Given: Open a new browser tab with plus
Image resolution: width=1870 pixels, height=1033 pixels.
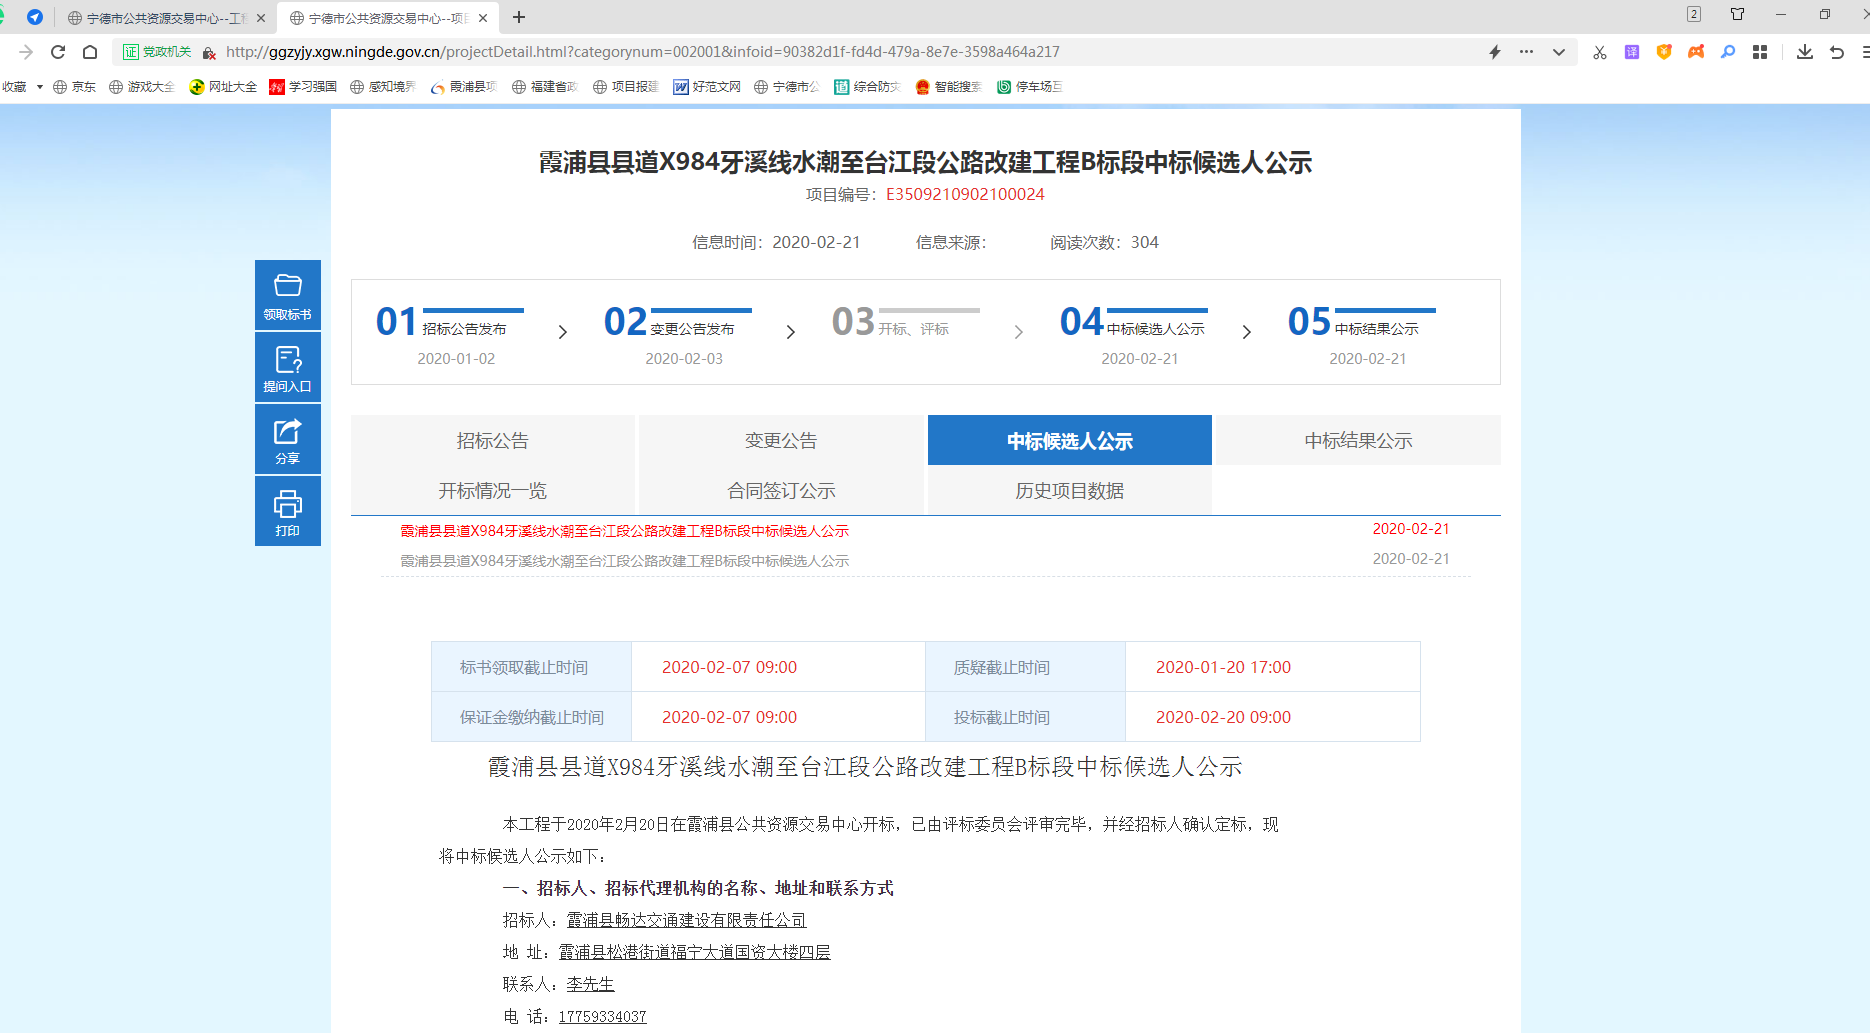Looking at the screenshot, I should point(518,17).
